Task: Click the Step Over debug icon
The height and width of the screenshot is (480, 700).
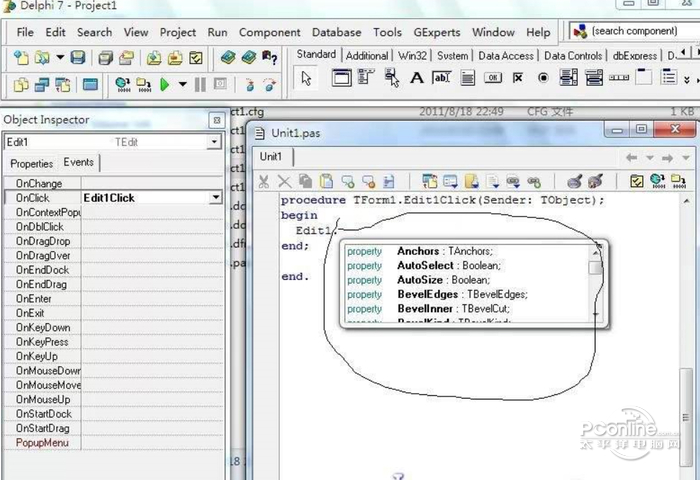Action: [270, 84]
